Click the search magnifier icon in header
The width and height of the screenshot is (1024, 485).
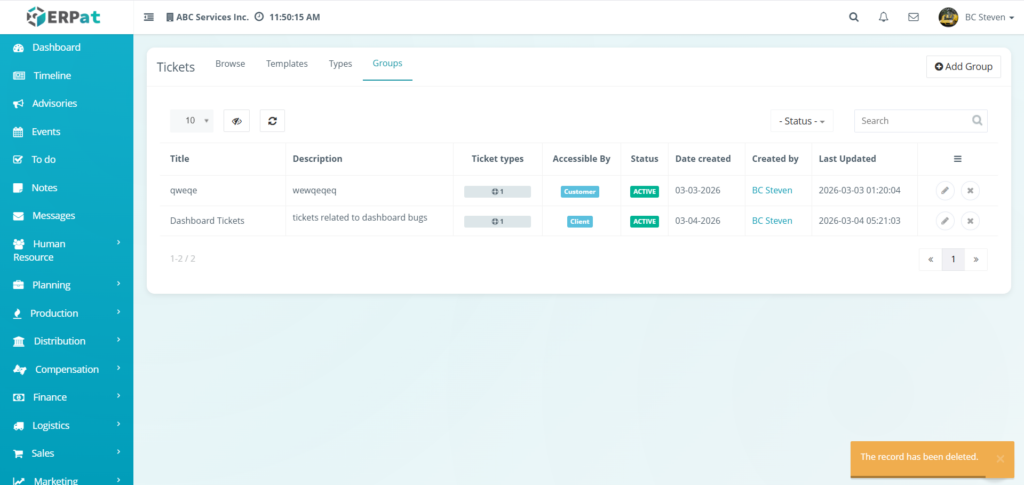pyautogui.click(x=853, y=17)
